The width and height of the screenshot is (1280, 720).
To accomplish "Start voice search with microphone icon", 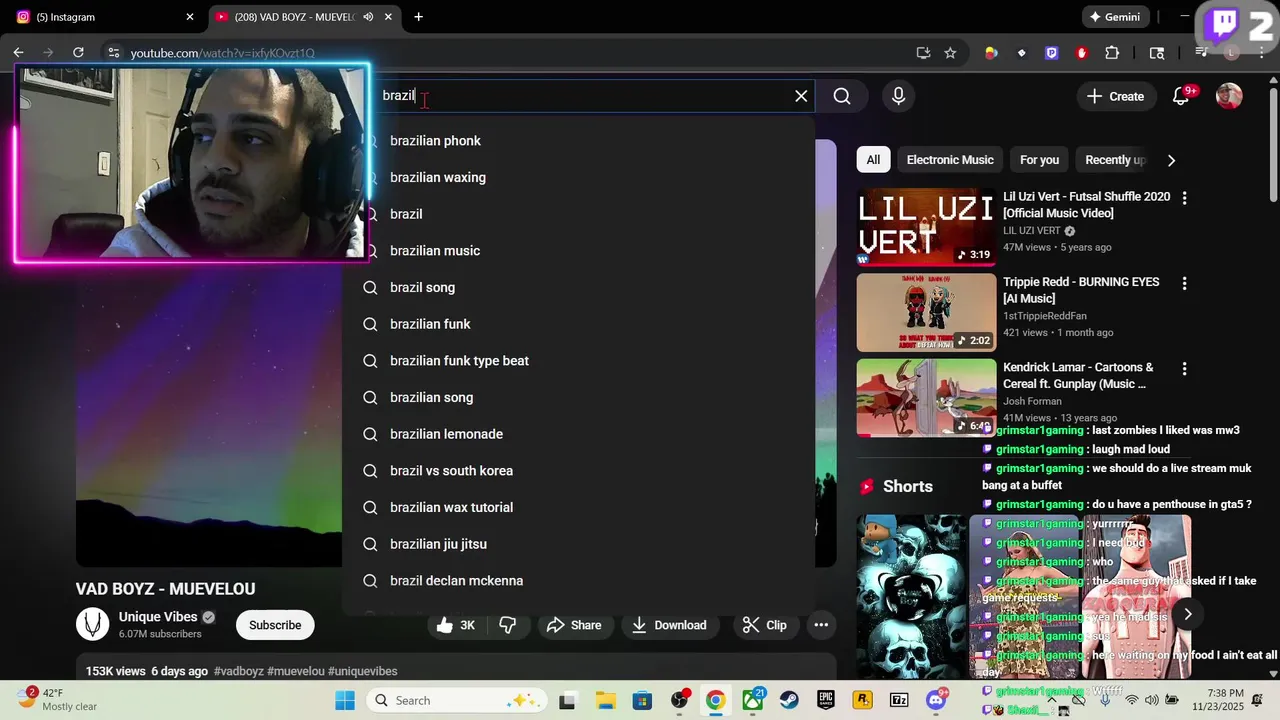I will (x=898, y=96).
